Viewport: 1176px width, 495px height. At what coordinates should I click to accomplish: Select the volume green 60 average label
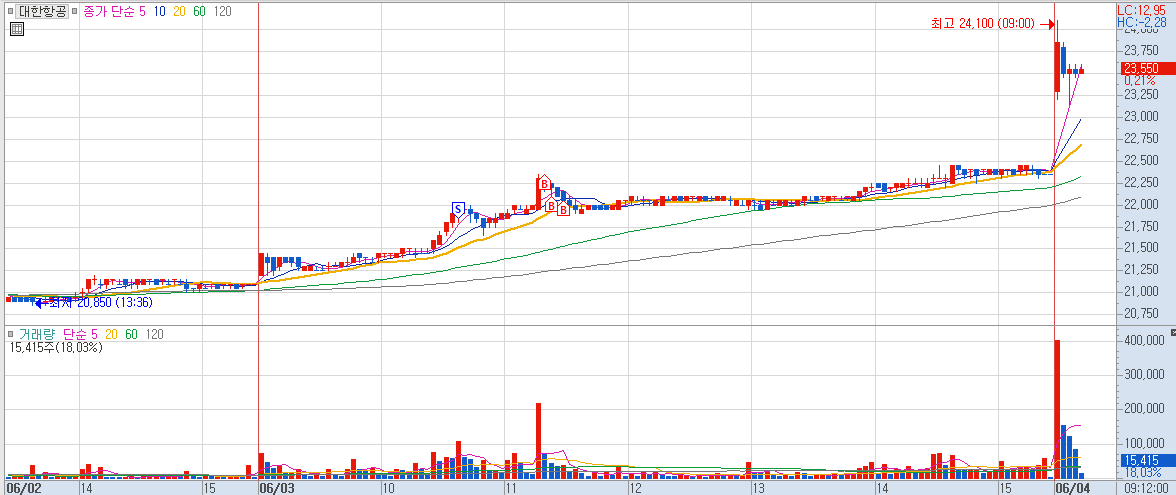[x=131, y=334]
